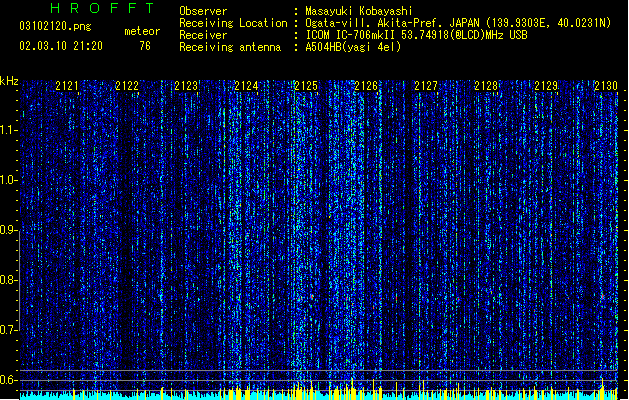Click the 2122 time marker
The height and width of the screenshot is (400, 629).
point(127,86)
